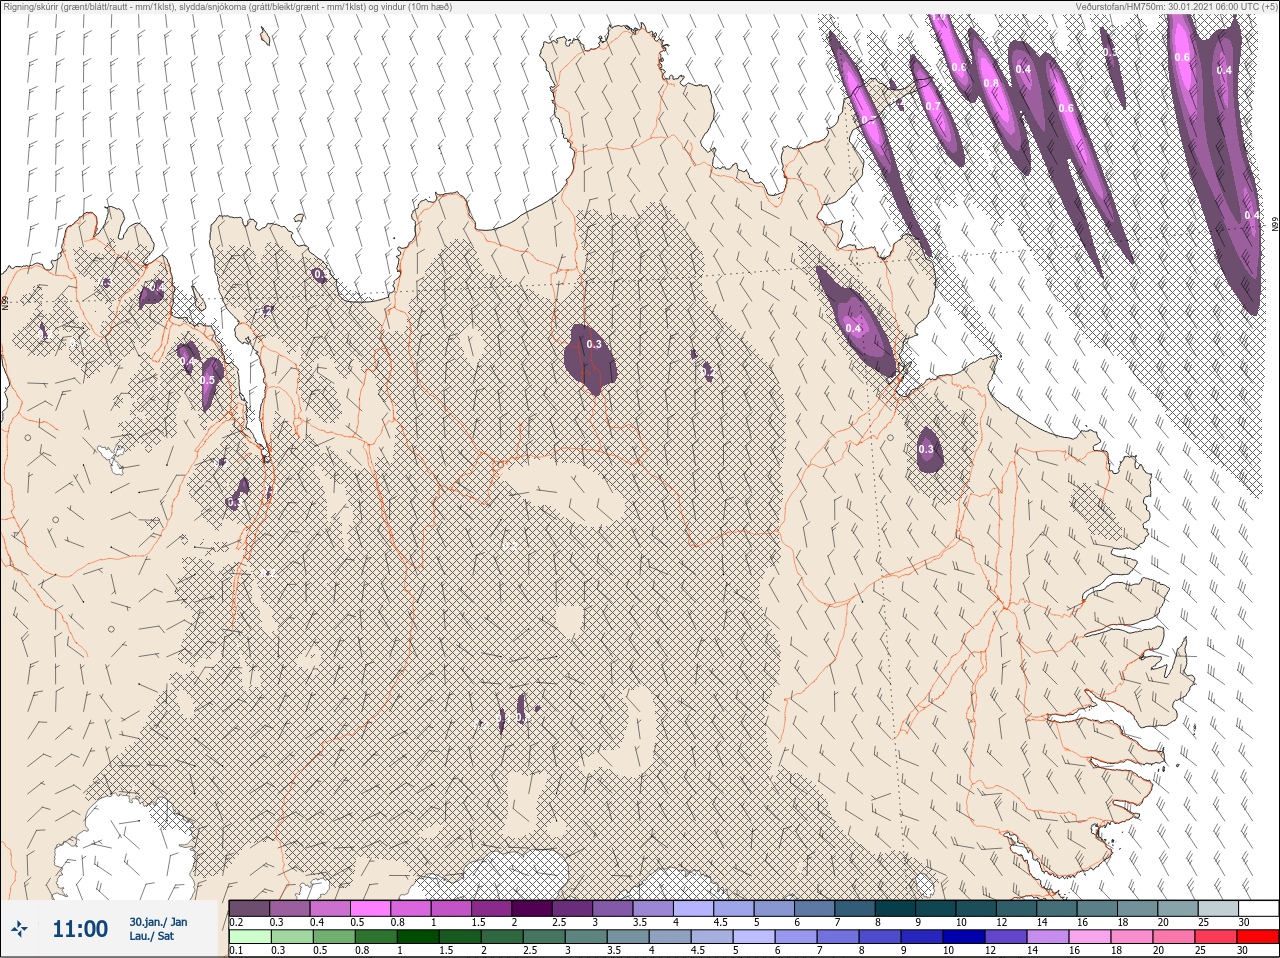
Task: Click the '30.jan./ Jan' date label
Action: 158,922
